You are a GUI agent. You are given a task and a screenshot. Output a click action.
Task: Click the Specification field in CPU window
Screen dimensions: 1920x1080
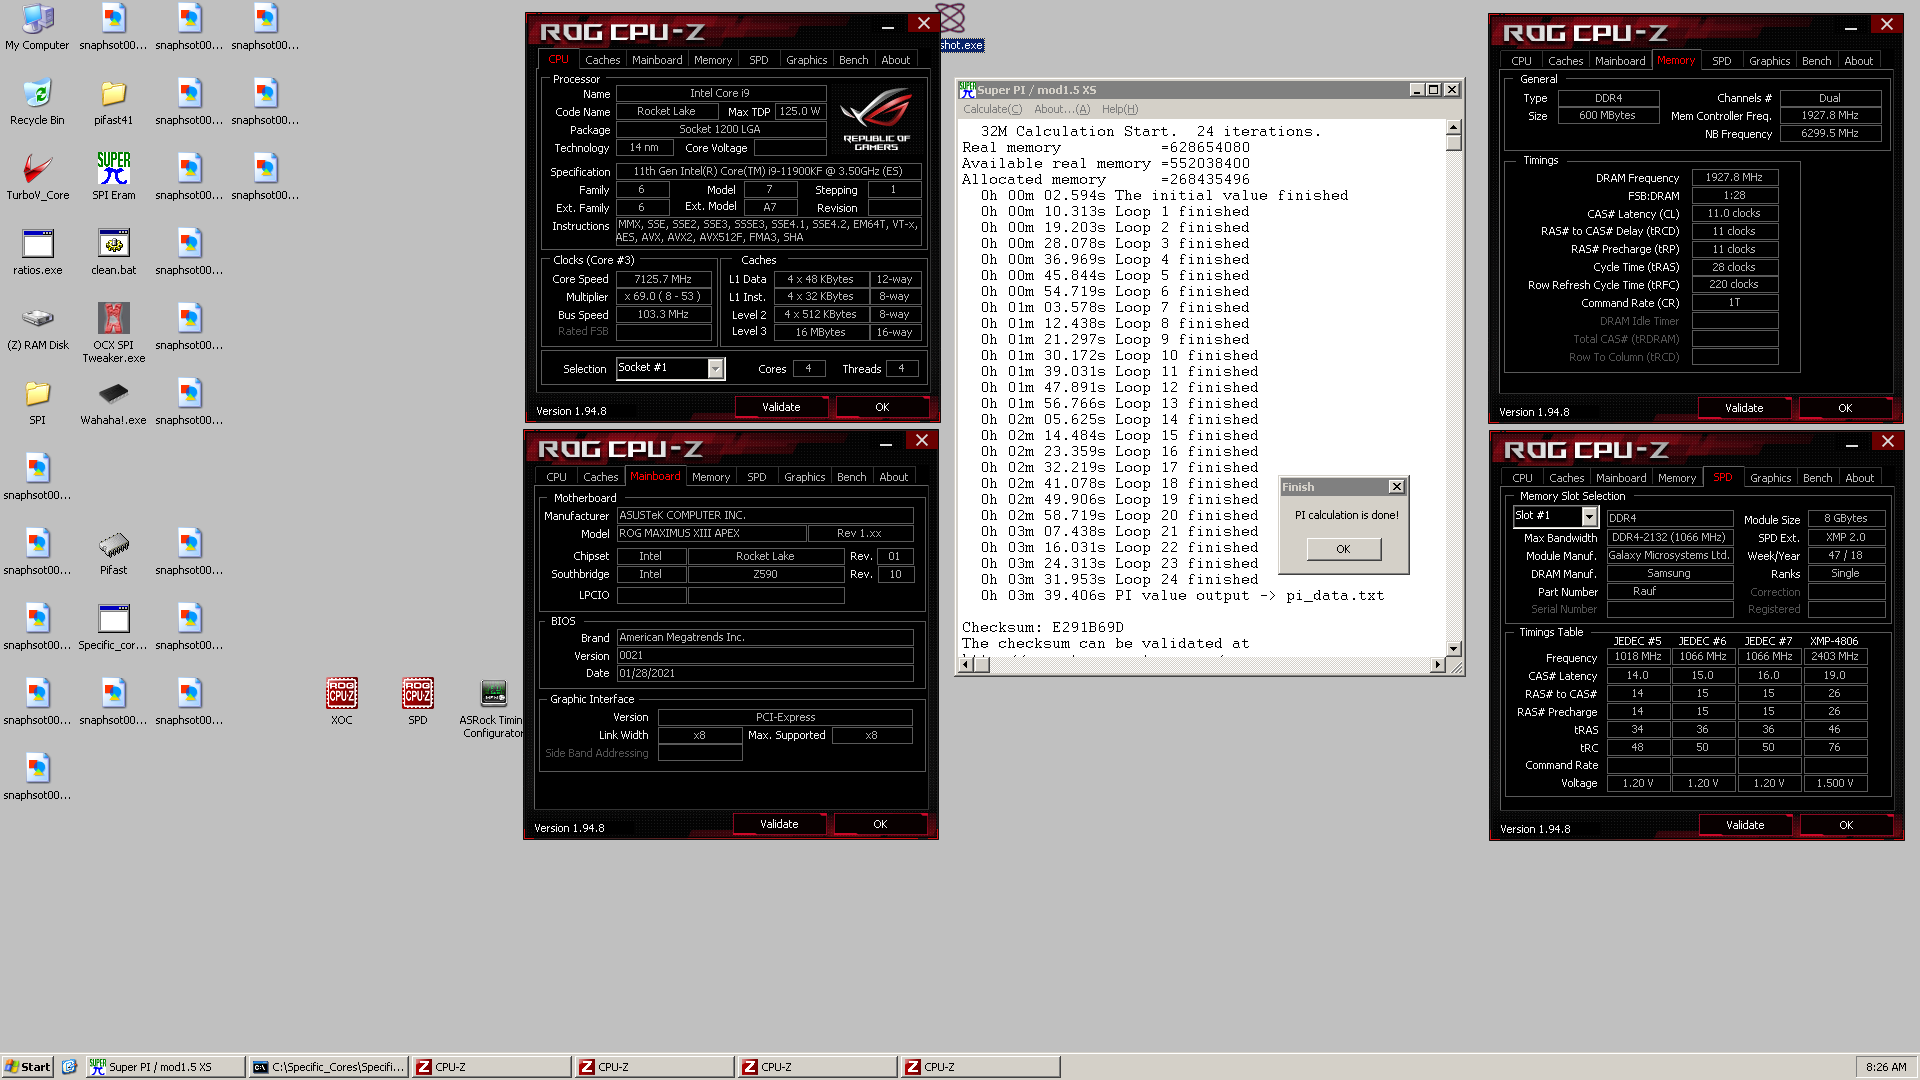pyautogui.click(x=768, y=171)
